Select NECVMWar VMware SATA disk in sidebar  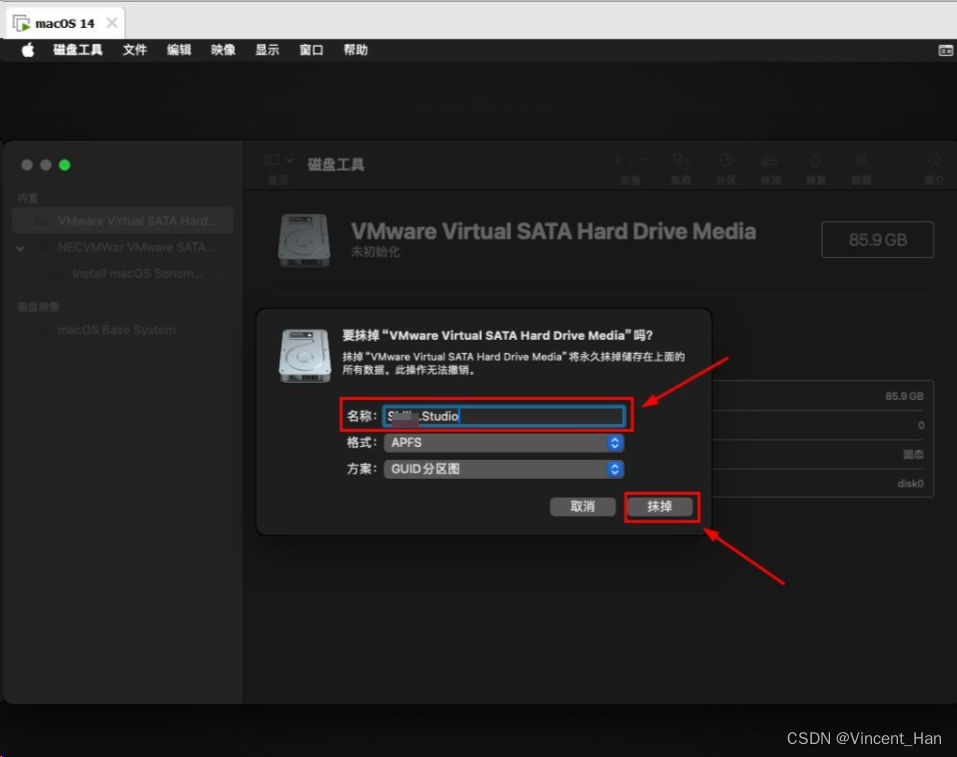tap(123, 247)
